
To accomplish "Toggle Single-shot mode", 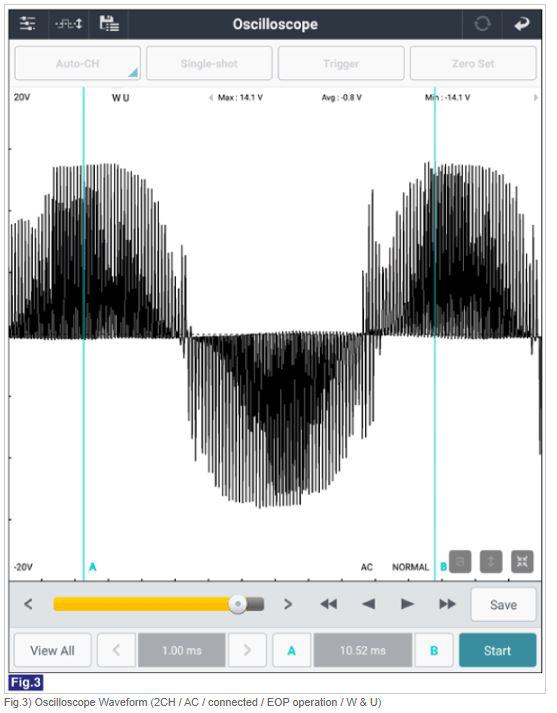I will (209, 63).
